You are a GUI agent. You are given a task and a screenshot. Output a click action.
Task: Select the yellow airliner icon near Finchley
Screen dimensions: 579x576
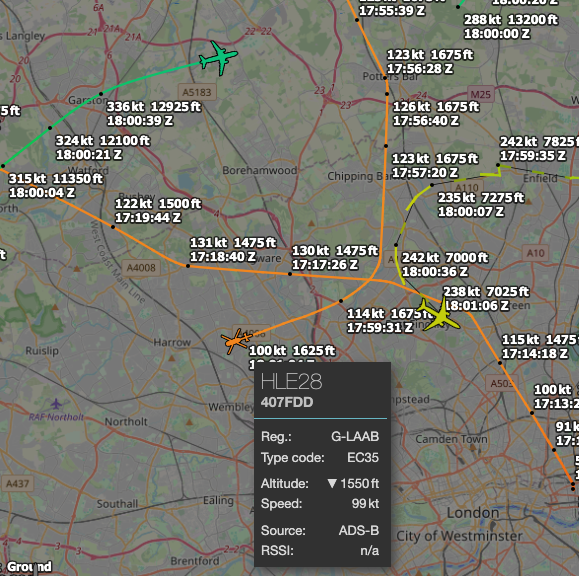tap(439, 314)
